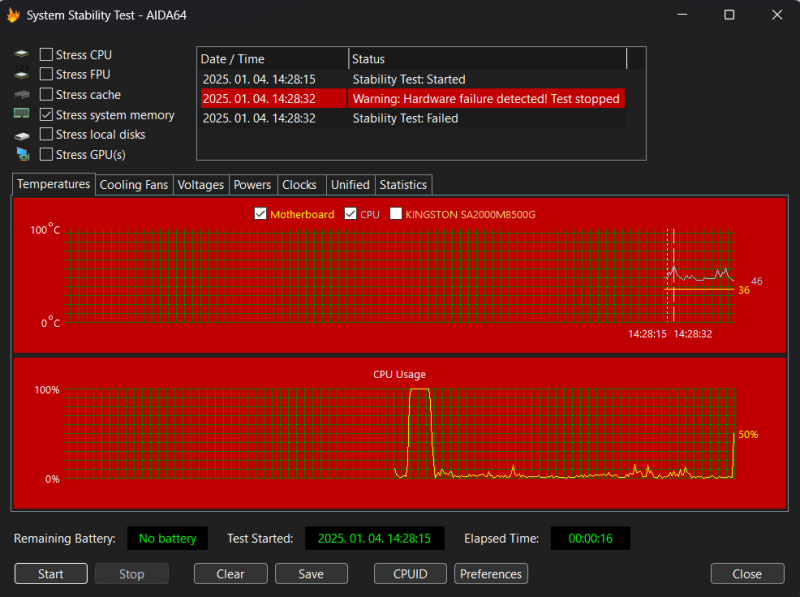Open Preferences
This screenshot has width=800, height=597.
pyautogui.click(x=491, y=574)
